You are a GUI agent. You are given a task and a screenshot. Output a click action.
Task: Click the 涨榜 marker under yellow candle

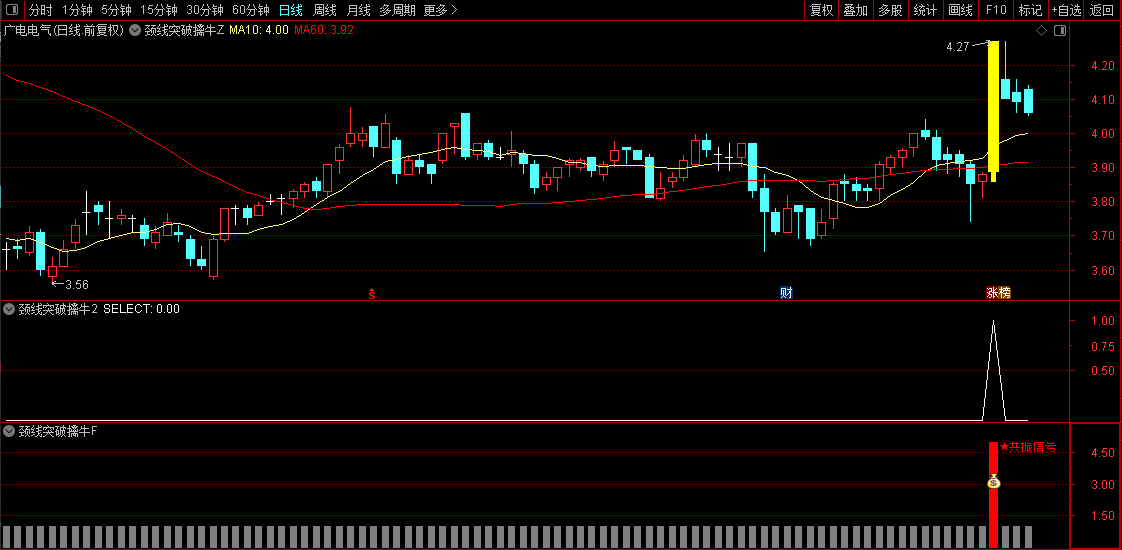[998, 293]
